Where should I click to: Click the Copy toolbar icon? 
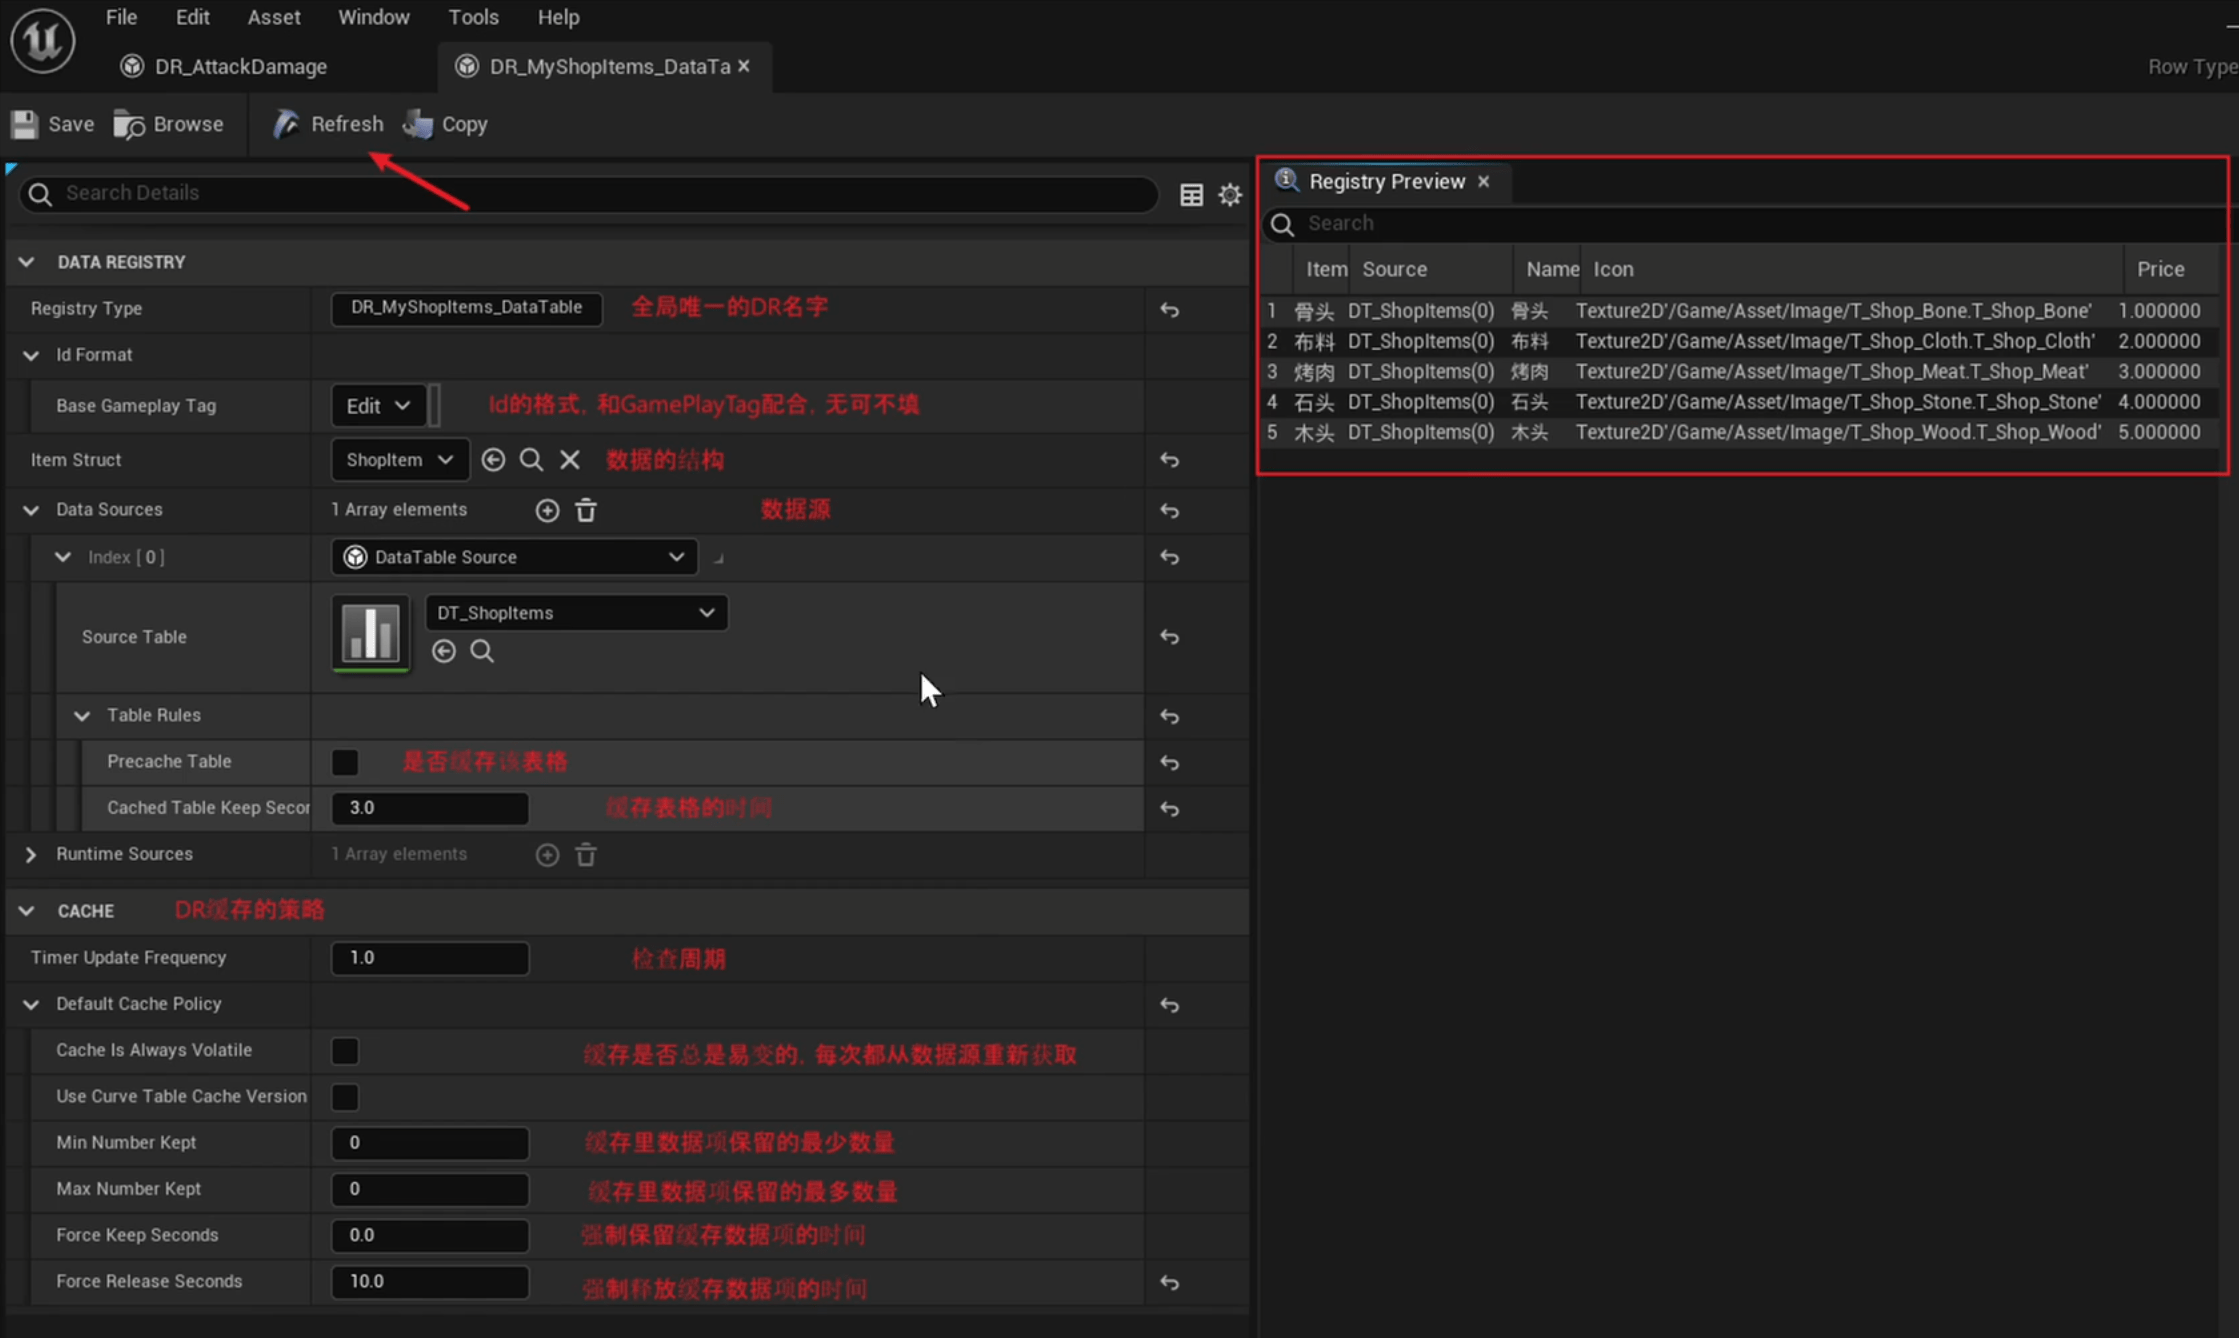point(418,124)
